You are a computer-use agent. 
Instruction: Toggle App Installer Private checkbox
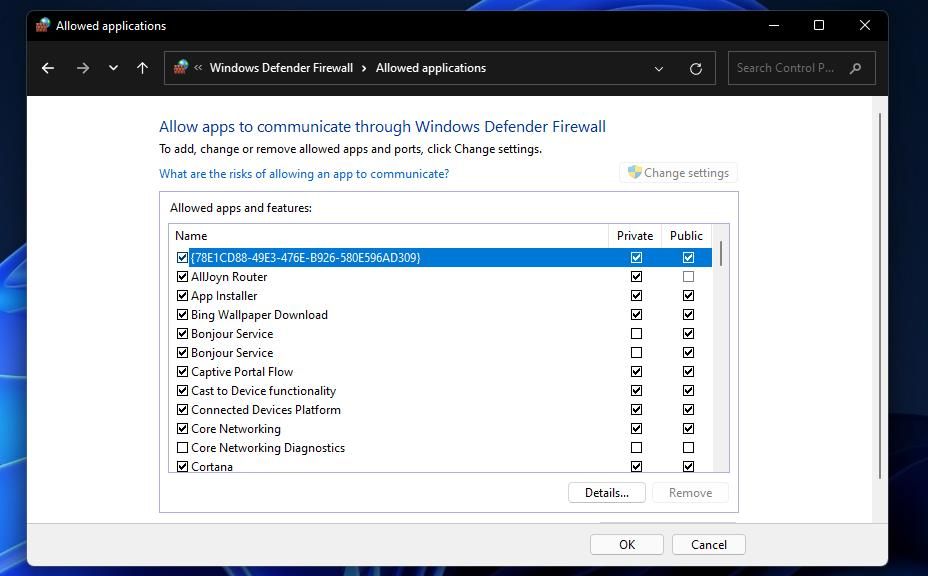636,295
